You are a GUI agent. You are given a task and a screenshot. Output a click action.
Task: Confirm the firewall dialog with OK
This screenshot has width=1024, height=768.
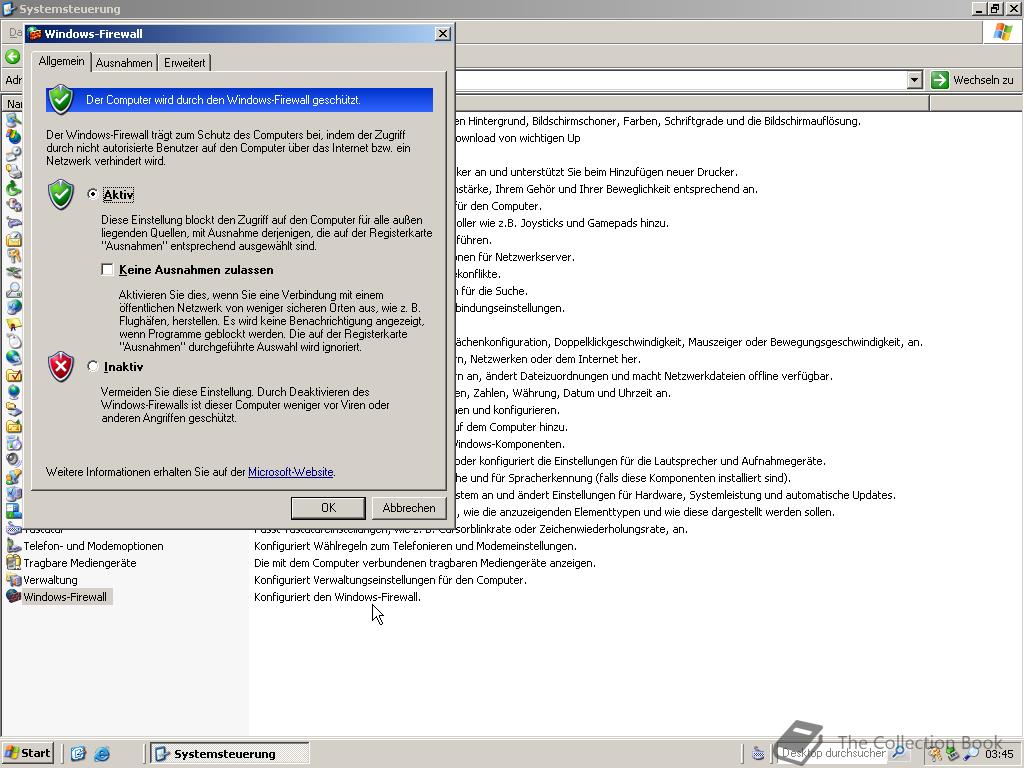pyautogui.click(x=328, y=507)
